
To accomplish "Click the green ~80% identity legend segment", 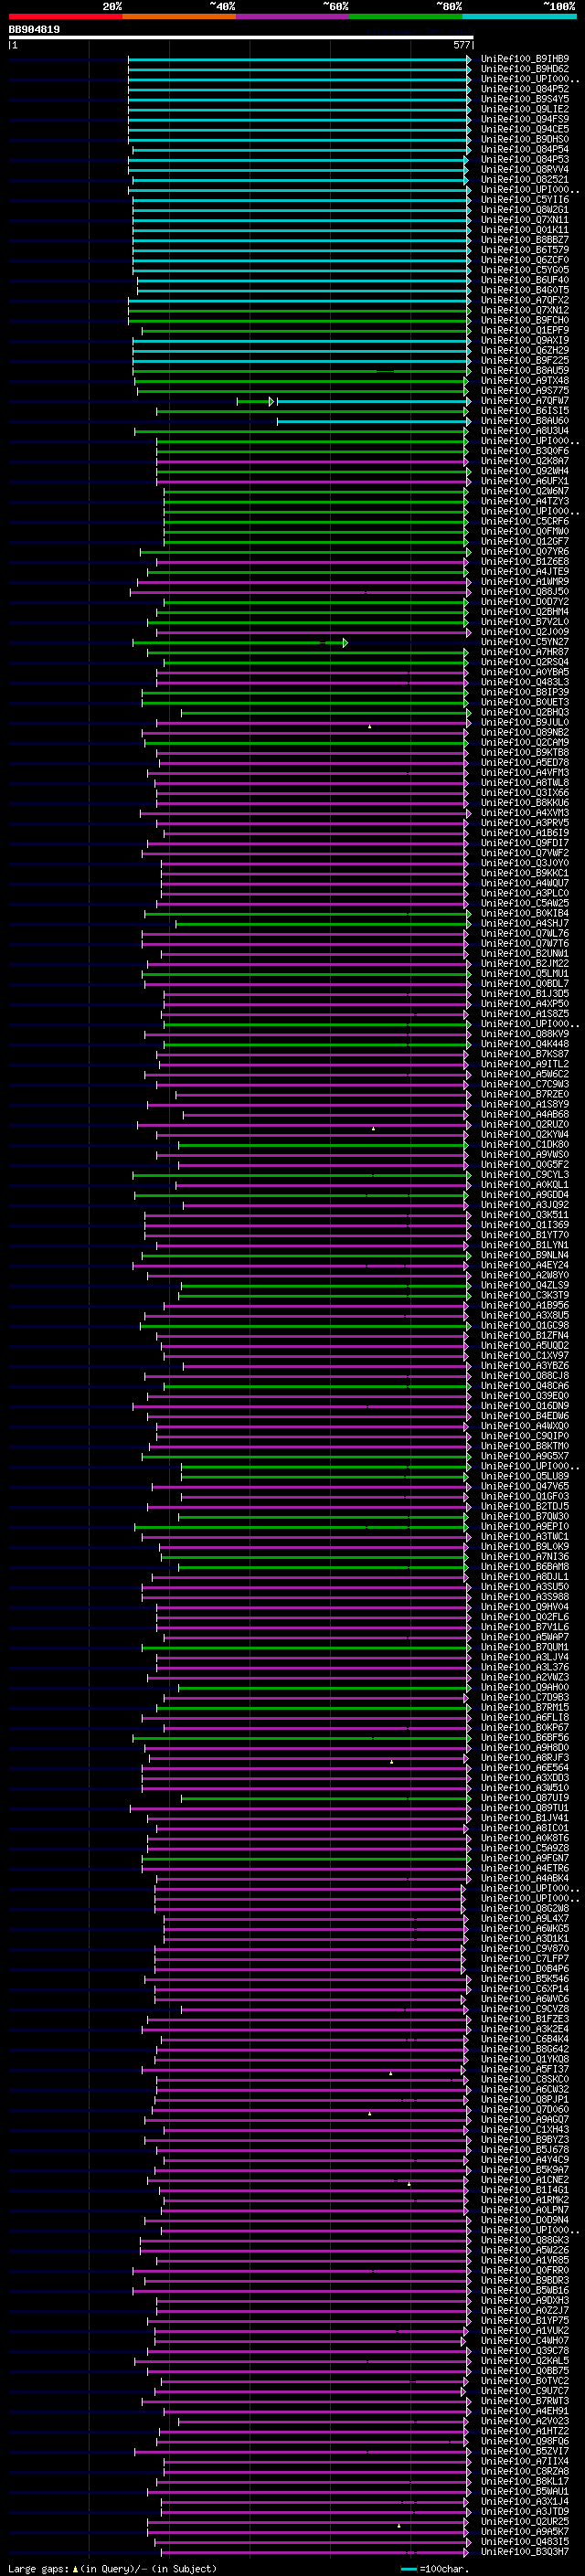I will pos(406,16).
